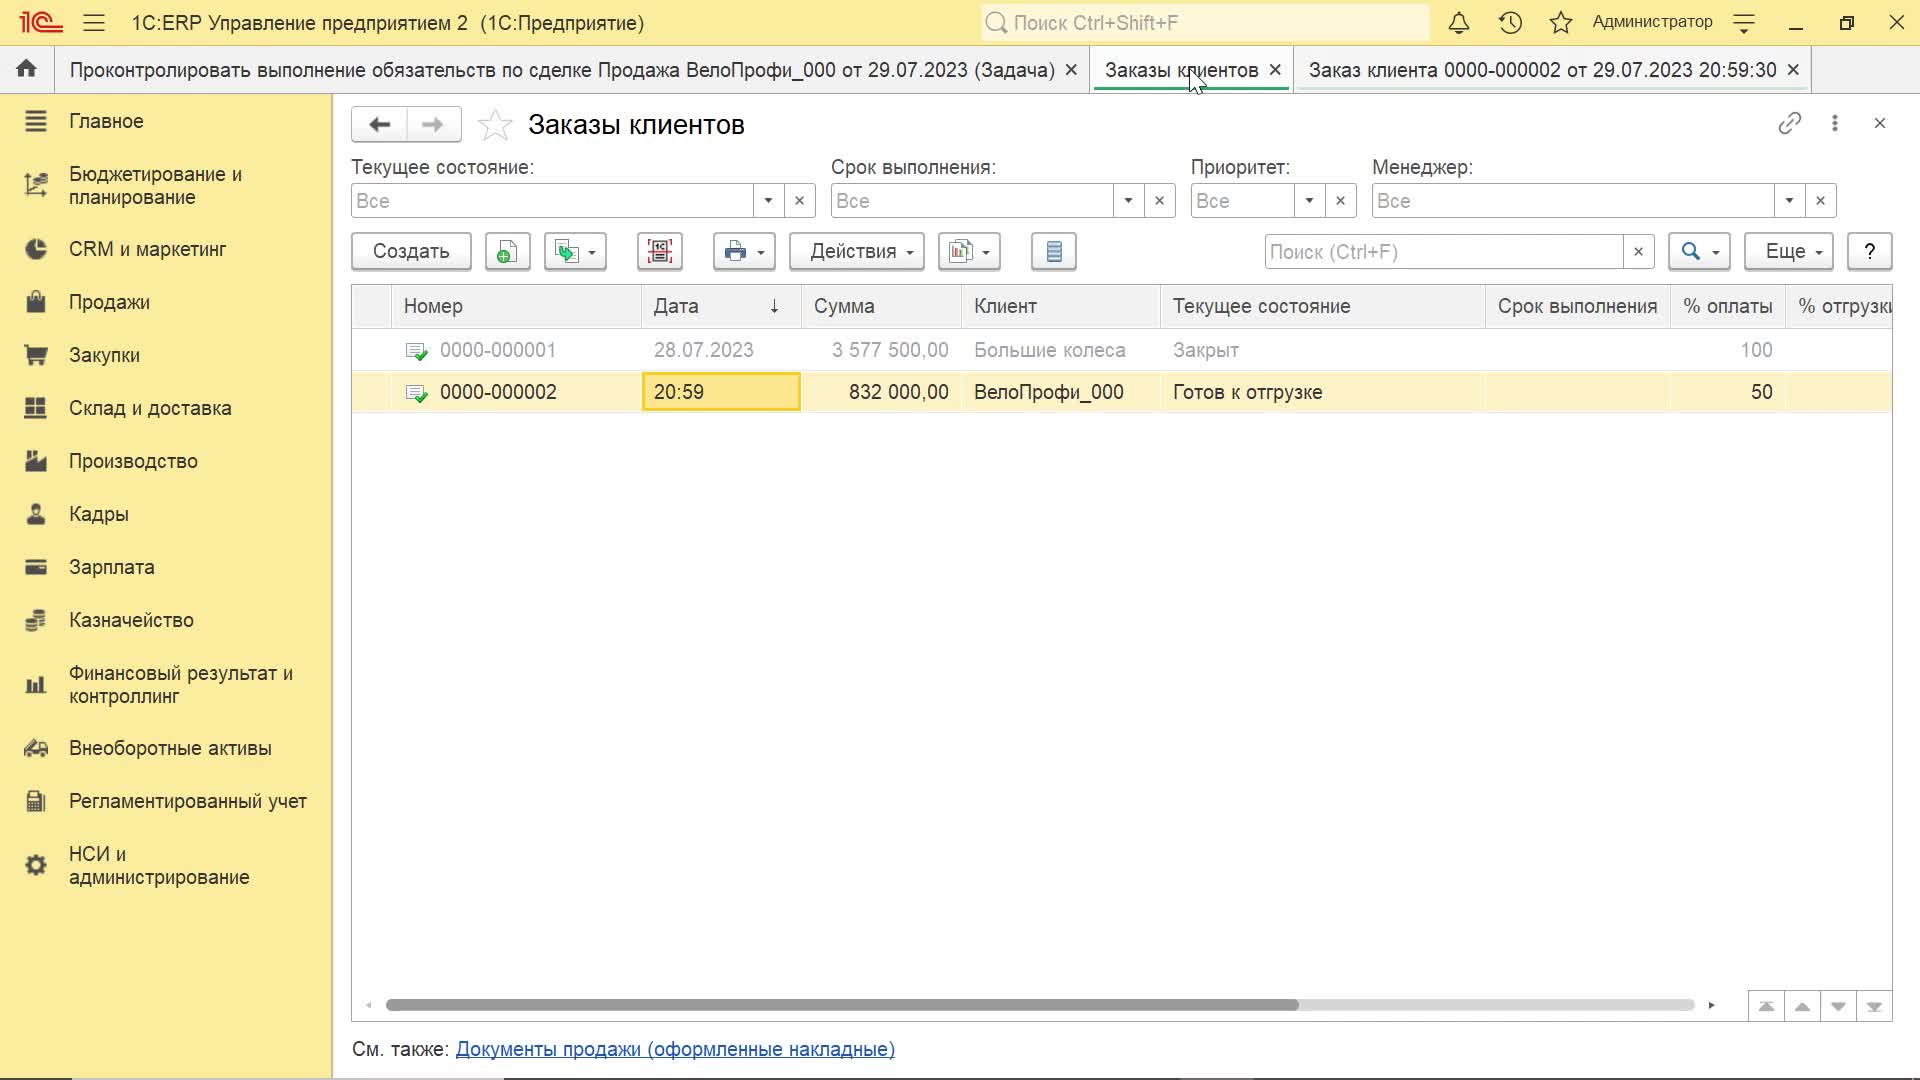This screenshot has height=1080, width=1920.
Task: Click the barcode scan search icon
Action: (x=660, y=252)
